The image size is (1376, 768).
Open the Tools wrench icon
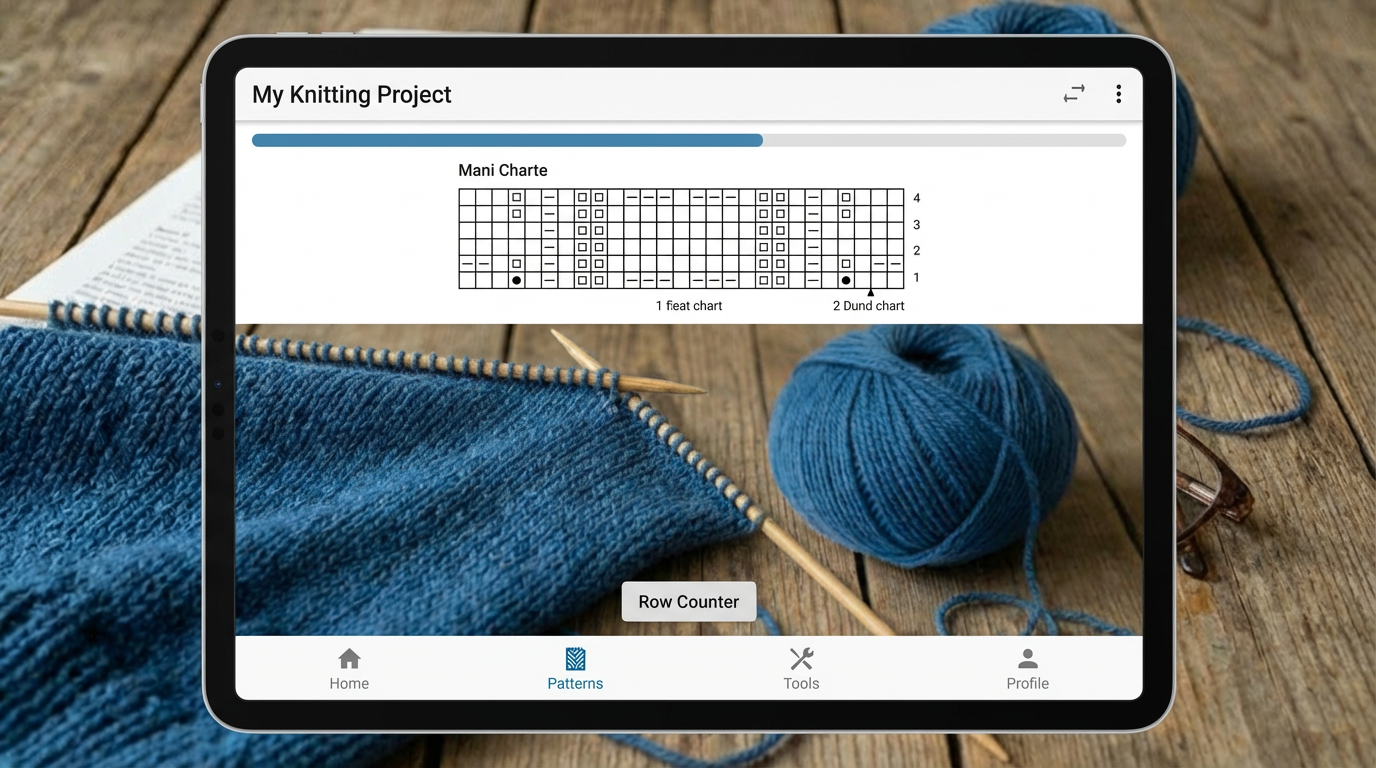point(801,659)
